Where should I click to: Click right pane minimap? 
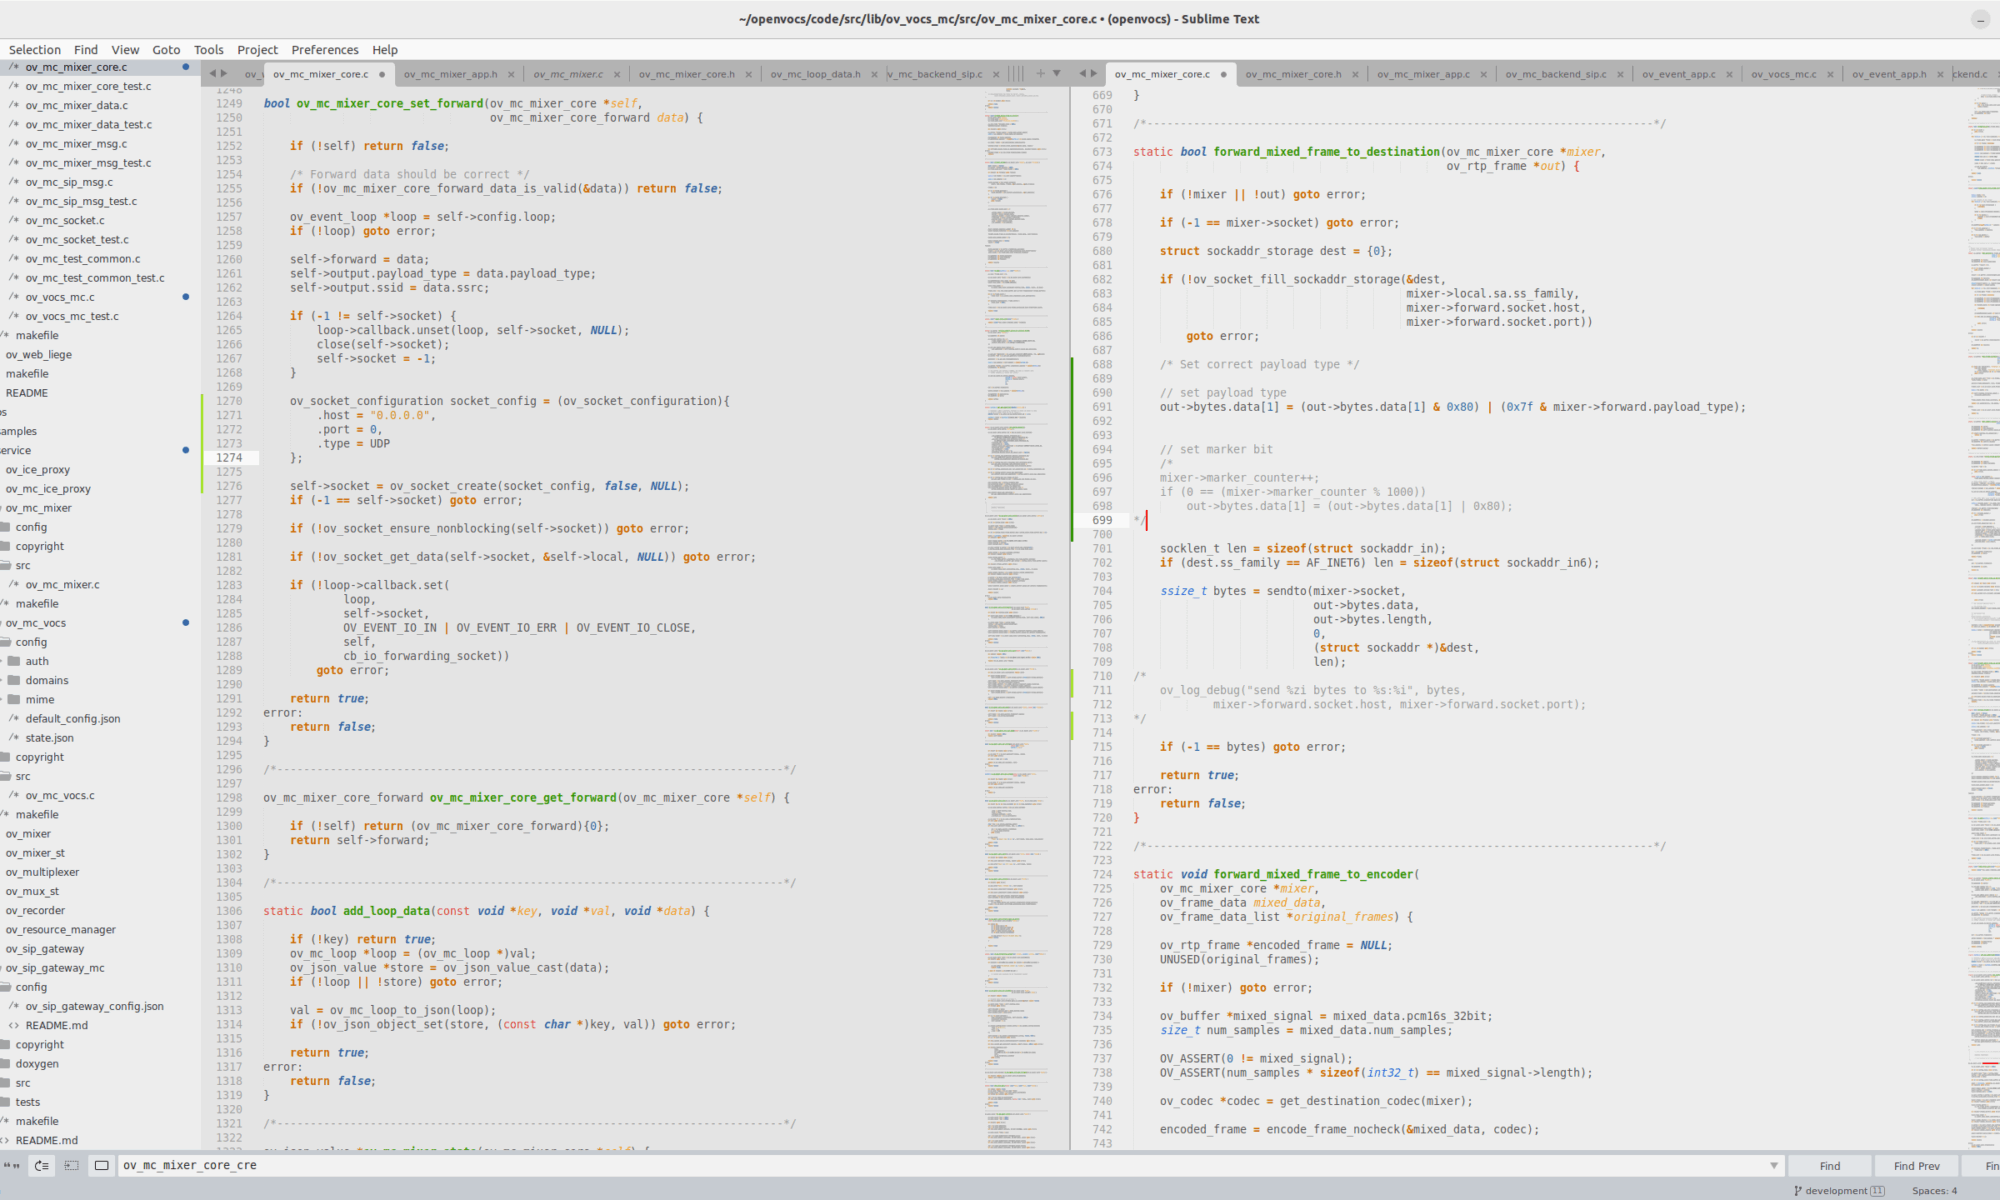[x=1985, y=618]
